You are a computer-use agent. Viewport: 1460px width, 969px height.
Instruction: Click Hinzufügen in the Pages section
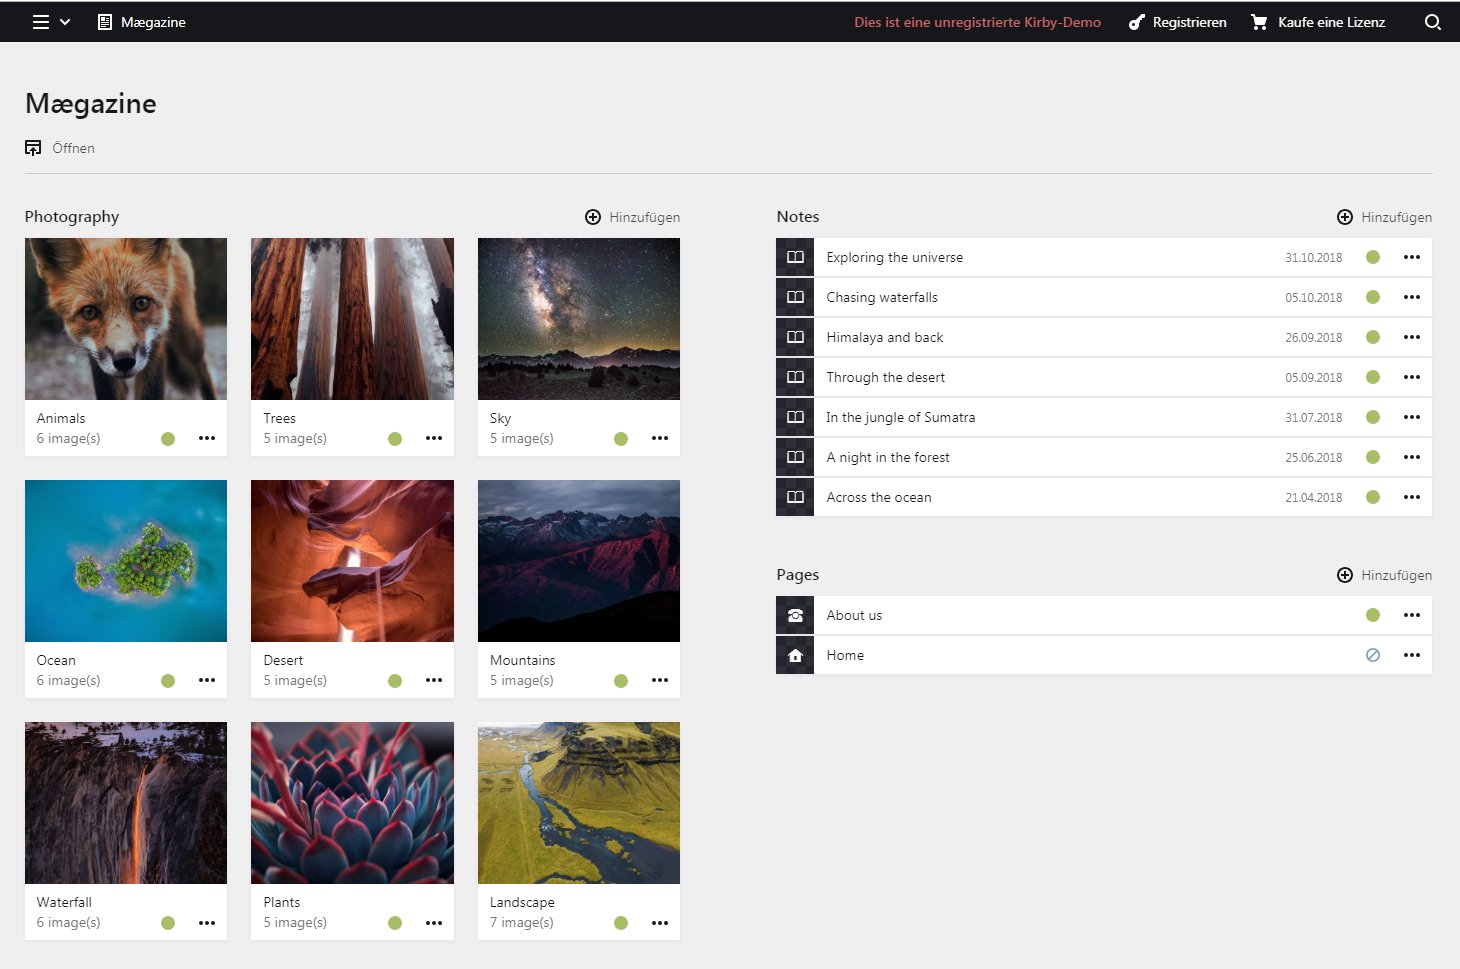coord(1385,575)
